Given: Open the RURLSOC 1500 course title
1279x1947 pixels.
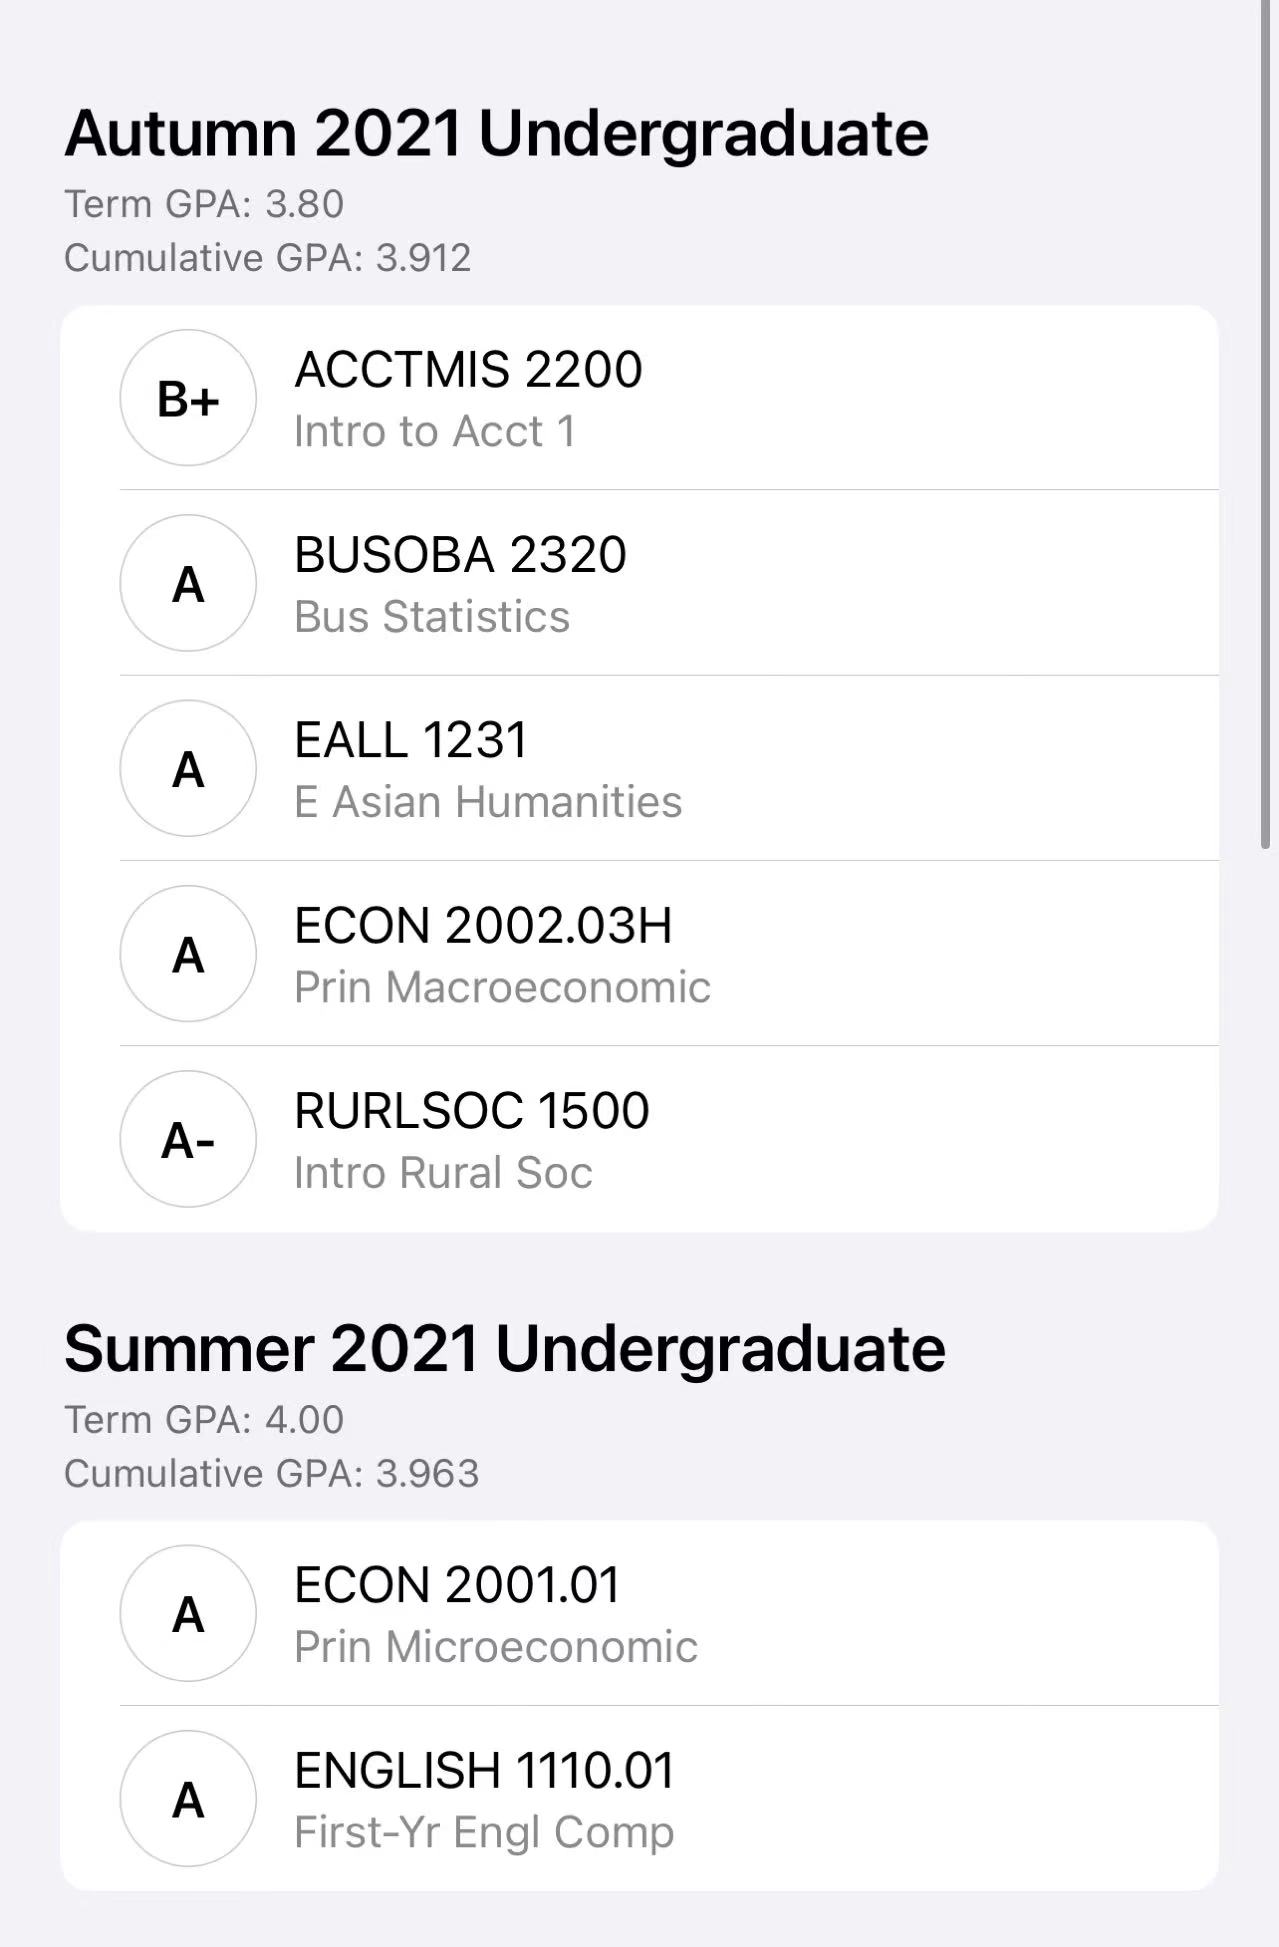Looking at the screenshot, I should pyautogui.click(x=472, y=1111).
